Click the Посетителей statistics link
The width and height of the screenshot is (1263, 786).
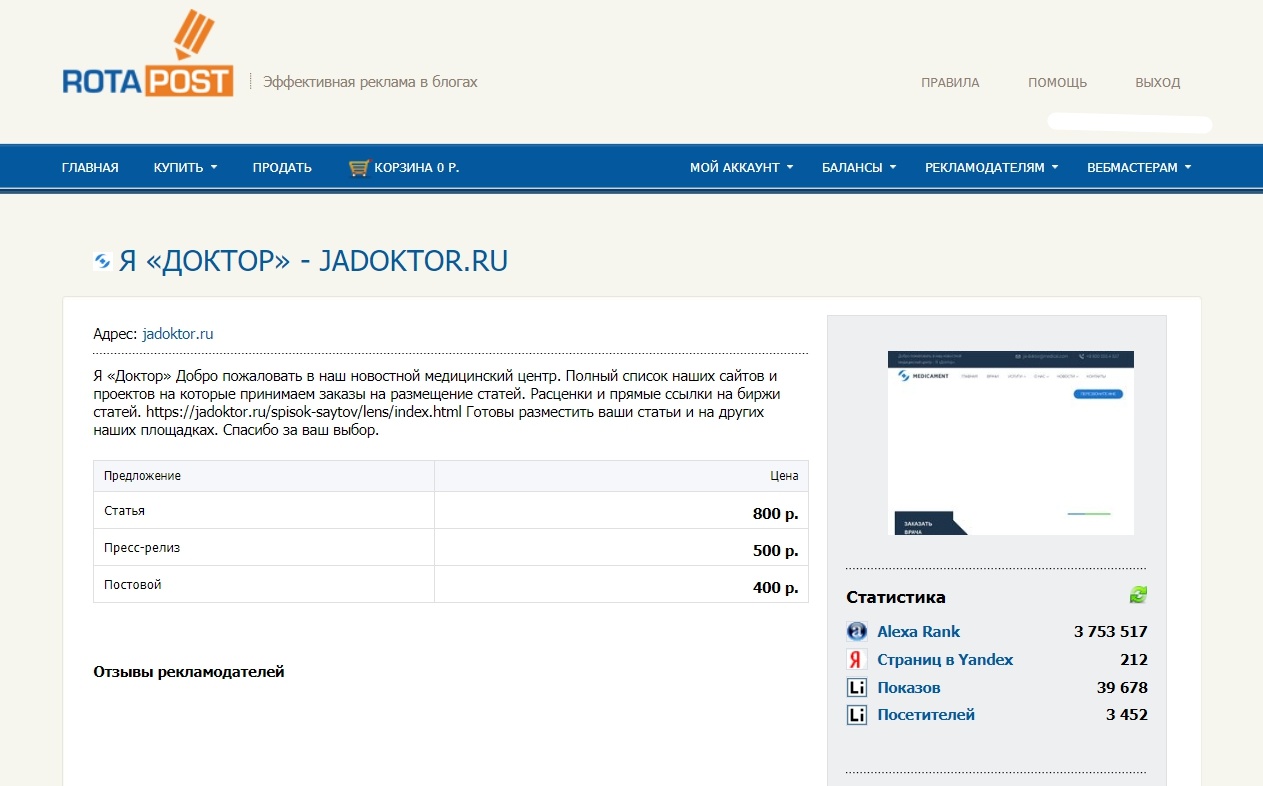(926, 715)
